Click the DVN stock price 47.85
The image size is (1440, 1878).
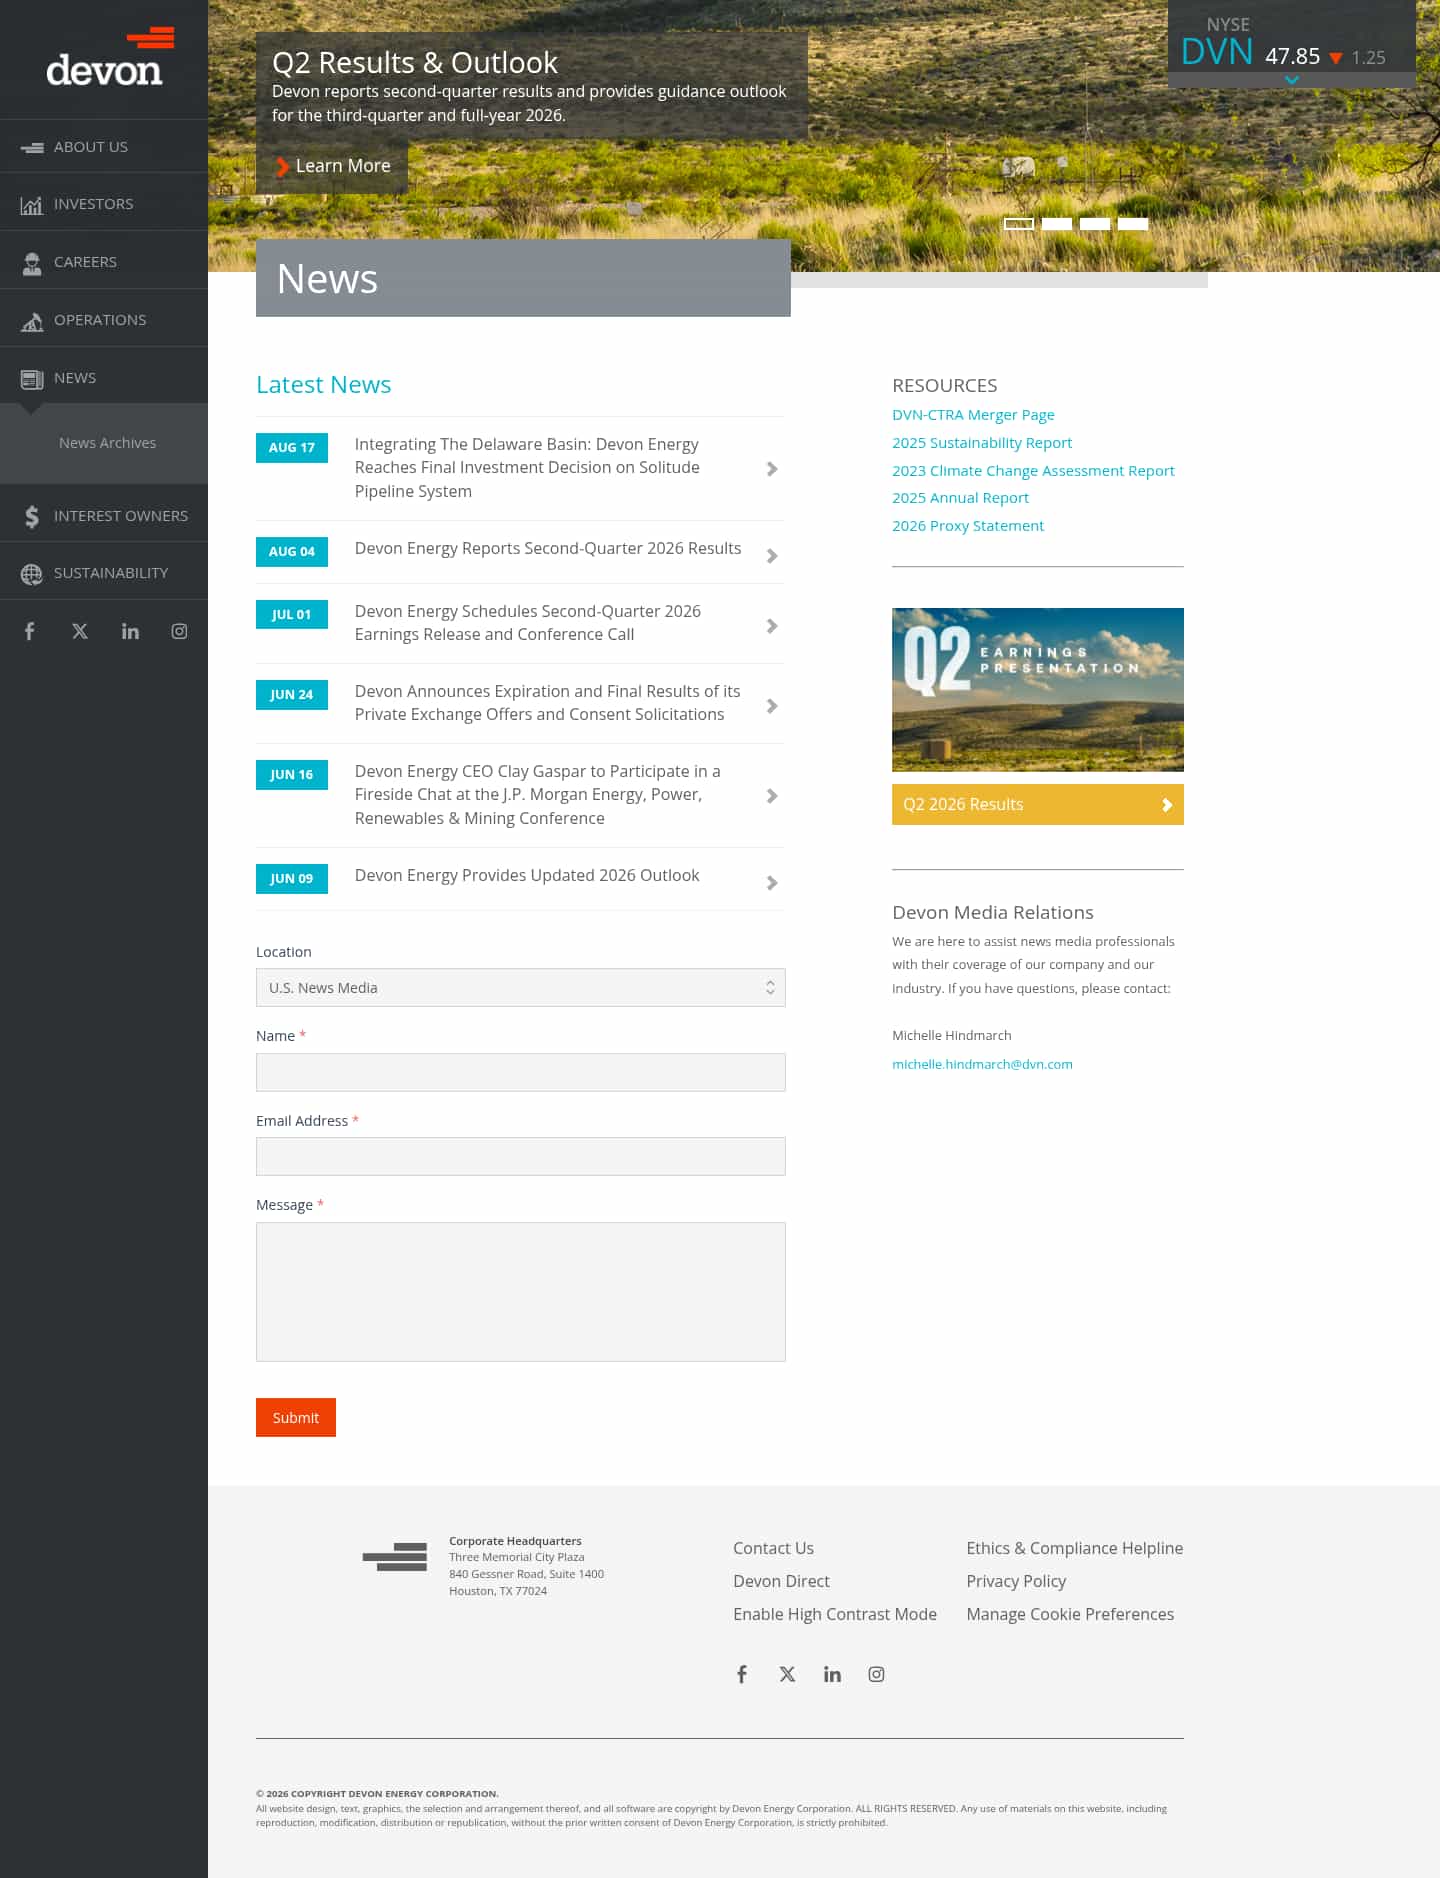(x=1292, y=57)
